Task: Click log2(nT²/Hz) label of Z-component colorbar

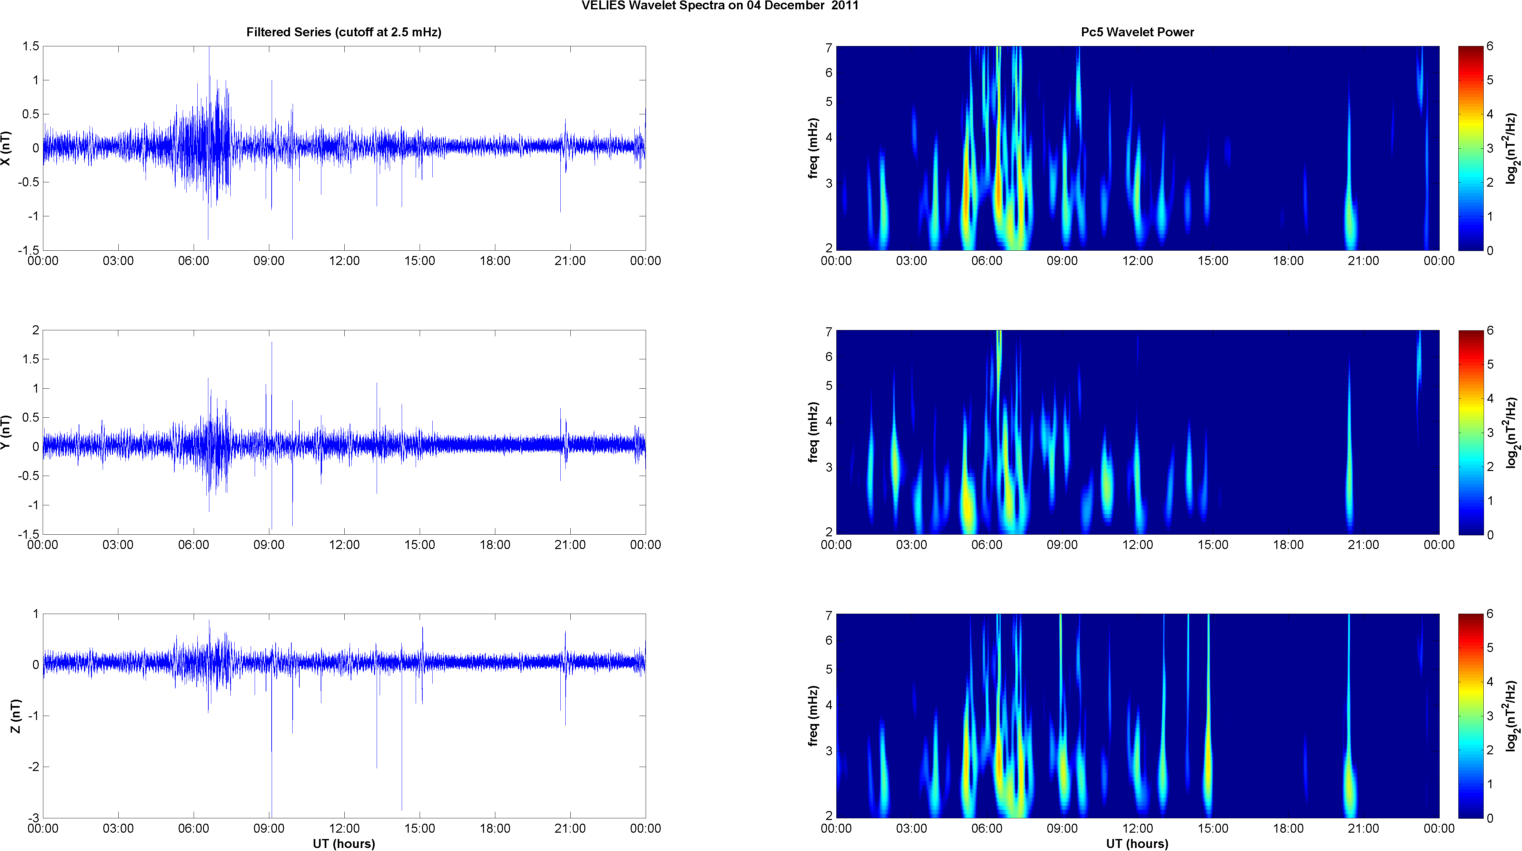Action: pyautogui.click(x=1512, y=716)
